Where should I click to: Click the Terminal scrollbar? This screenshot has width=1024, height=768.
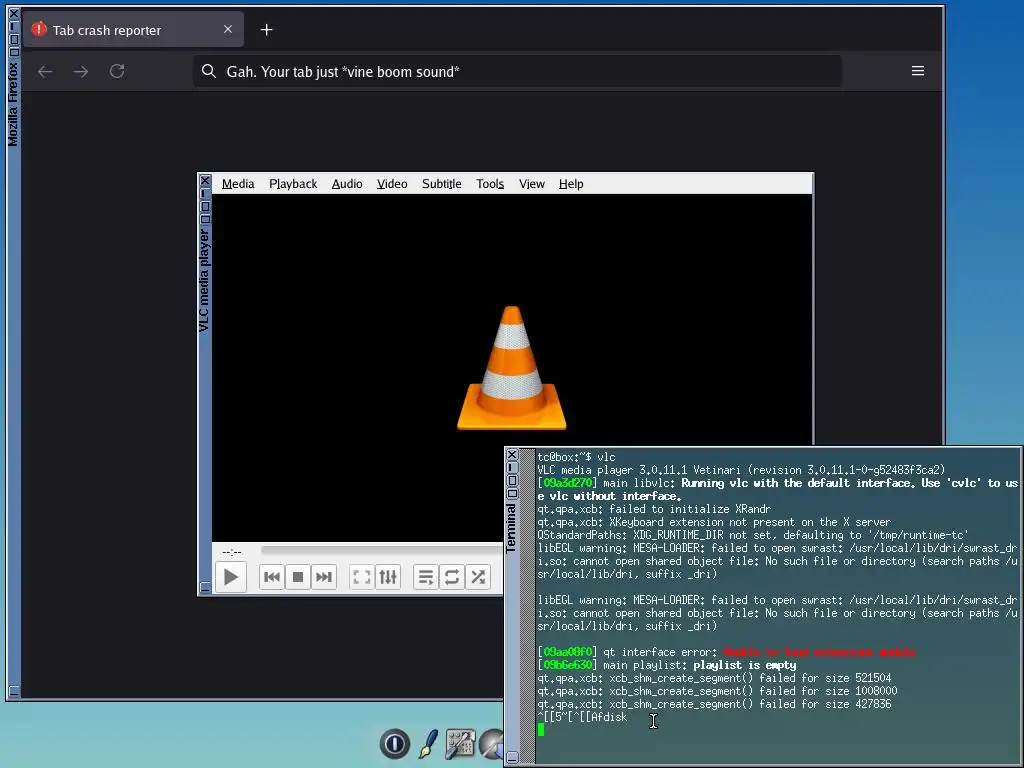tap(527, 605)
